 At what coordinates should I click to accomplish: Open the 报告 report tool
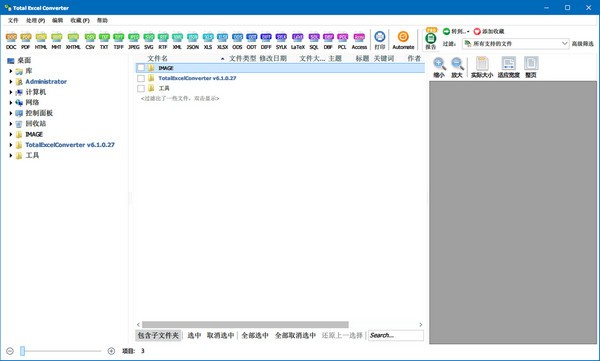431,39
